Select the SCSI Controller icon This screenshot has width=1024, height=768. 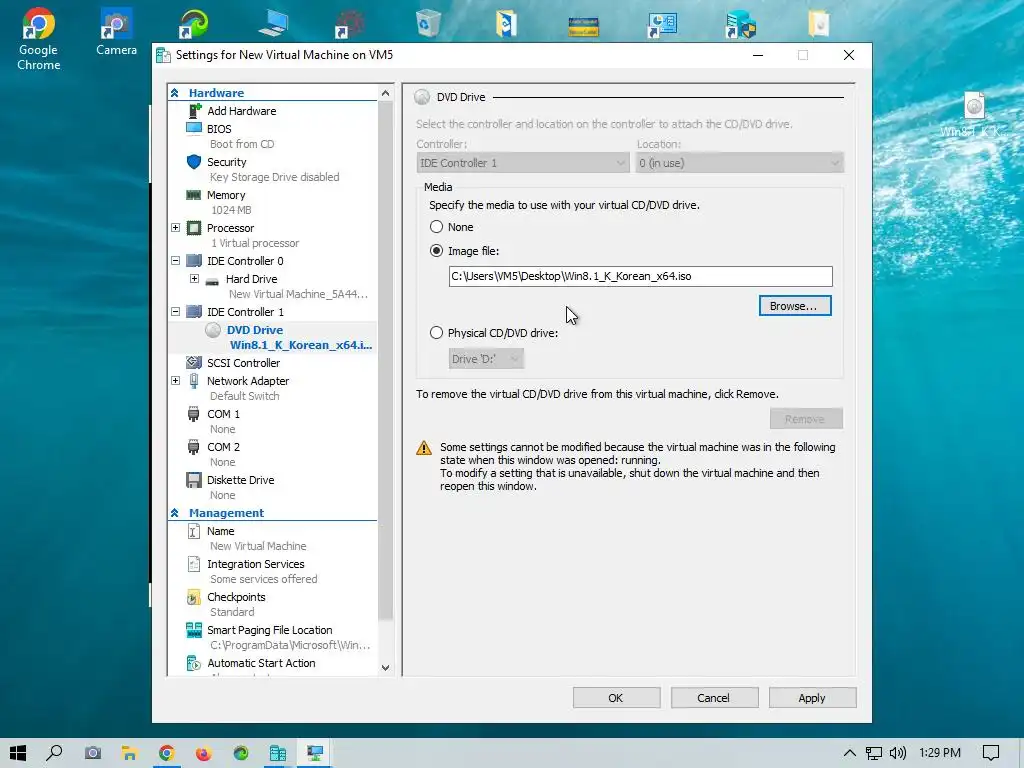194,362
